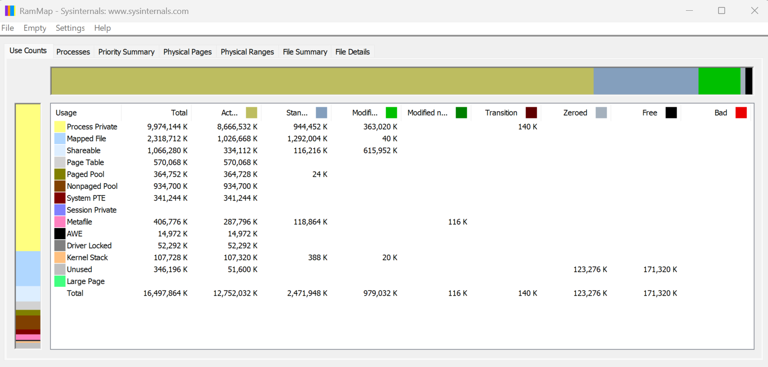Select the Mapped File row label
768x367 pixels.
87,139
